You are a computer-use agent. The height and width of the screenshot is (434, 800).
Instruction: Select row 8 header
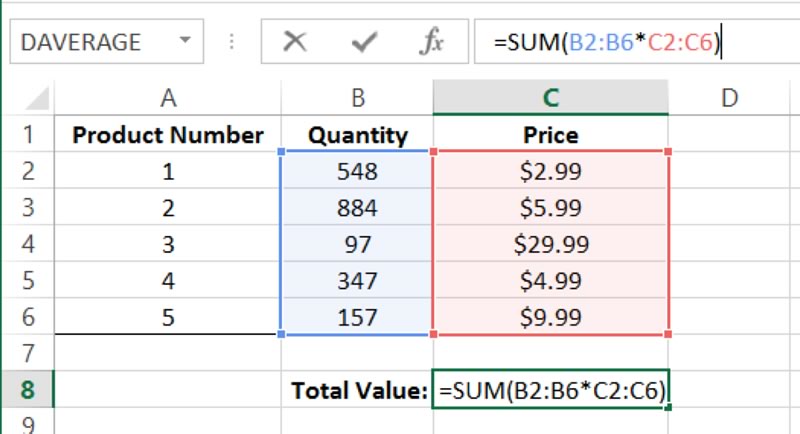(x=27, y=390)
